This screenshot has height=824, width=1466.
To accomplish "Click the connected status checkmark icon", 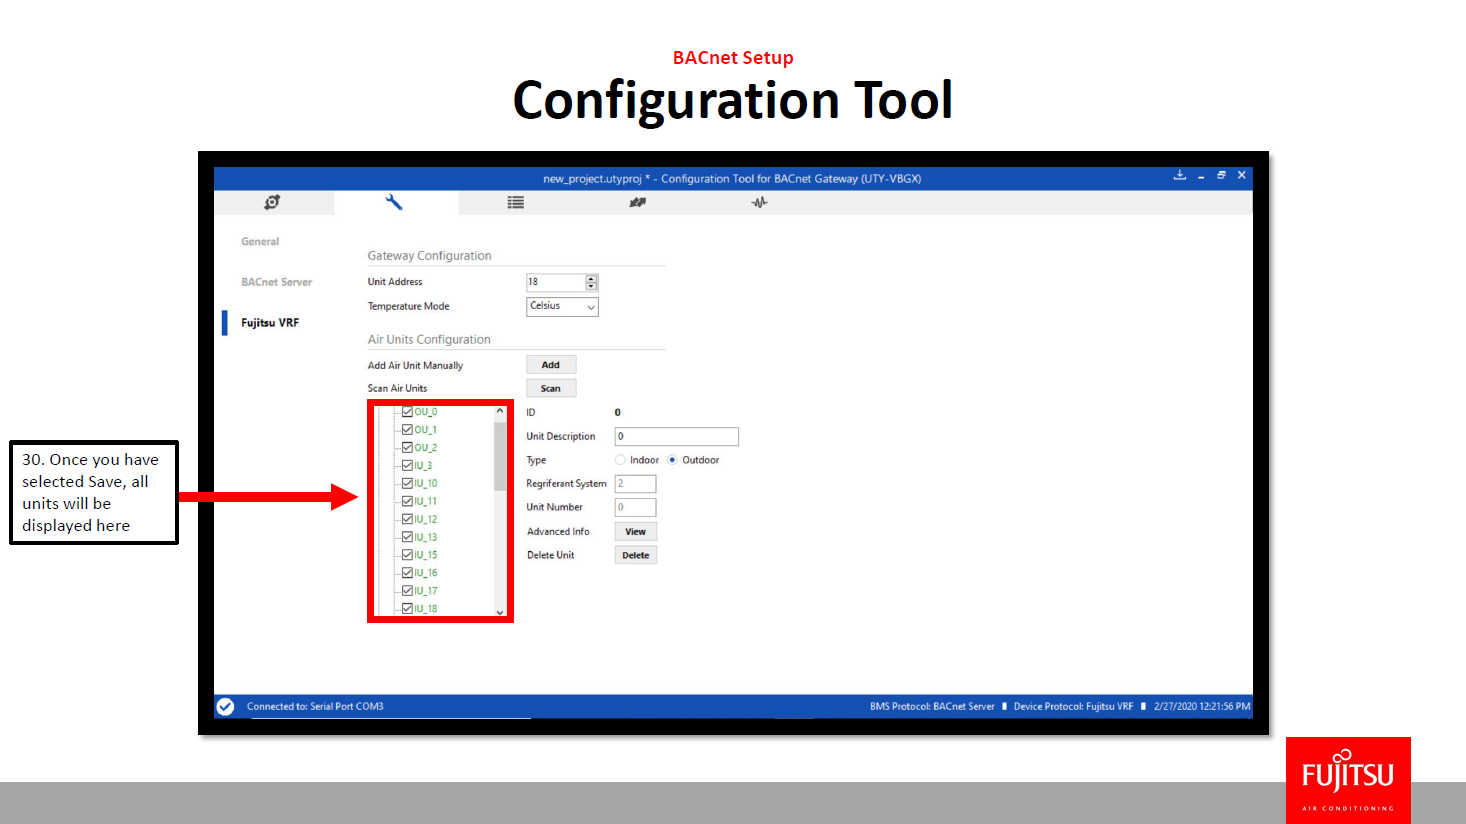I will pos(226,706).
